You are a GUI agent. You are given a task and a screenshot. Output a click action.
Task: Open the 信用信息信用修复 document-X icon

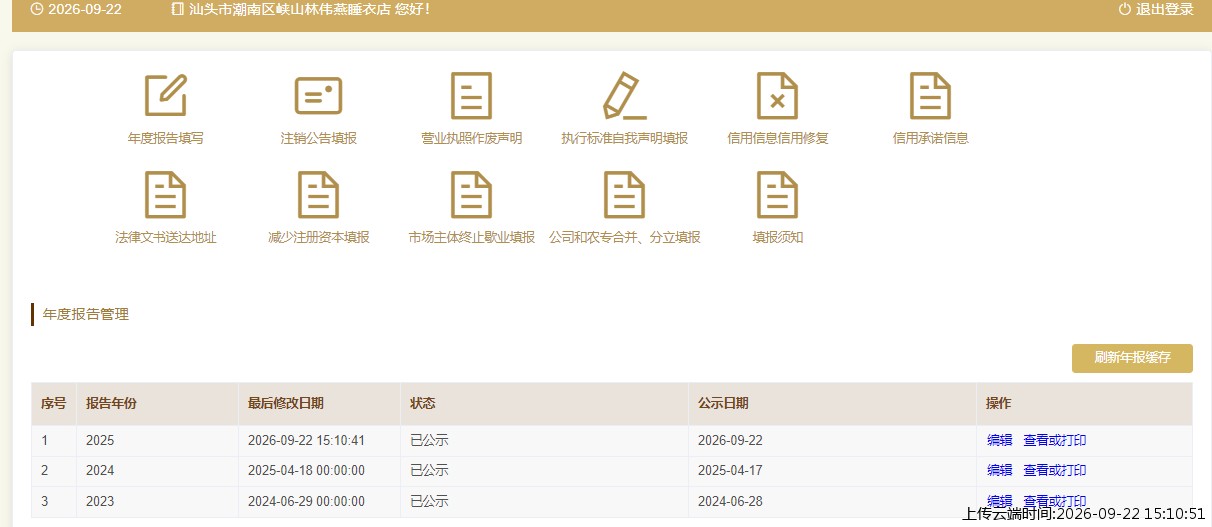(777, 96)
